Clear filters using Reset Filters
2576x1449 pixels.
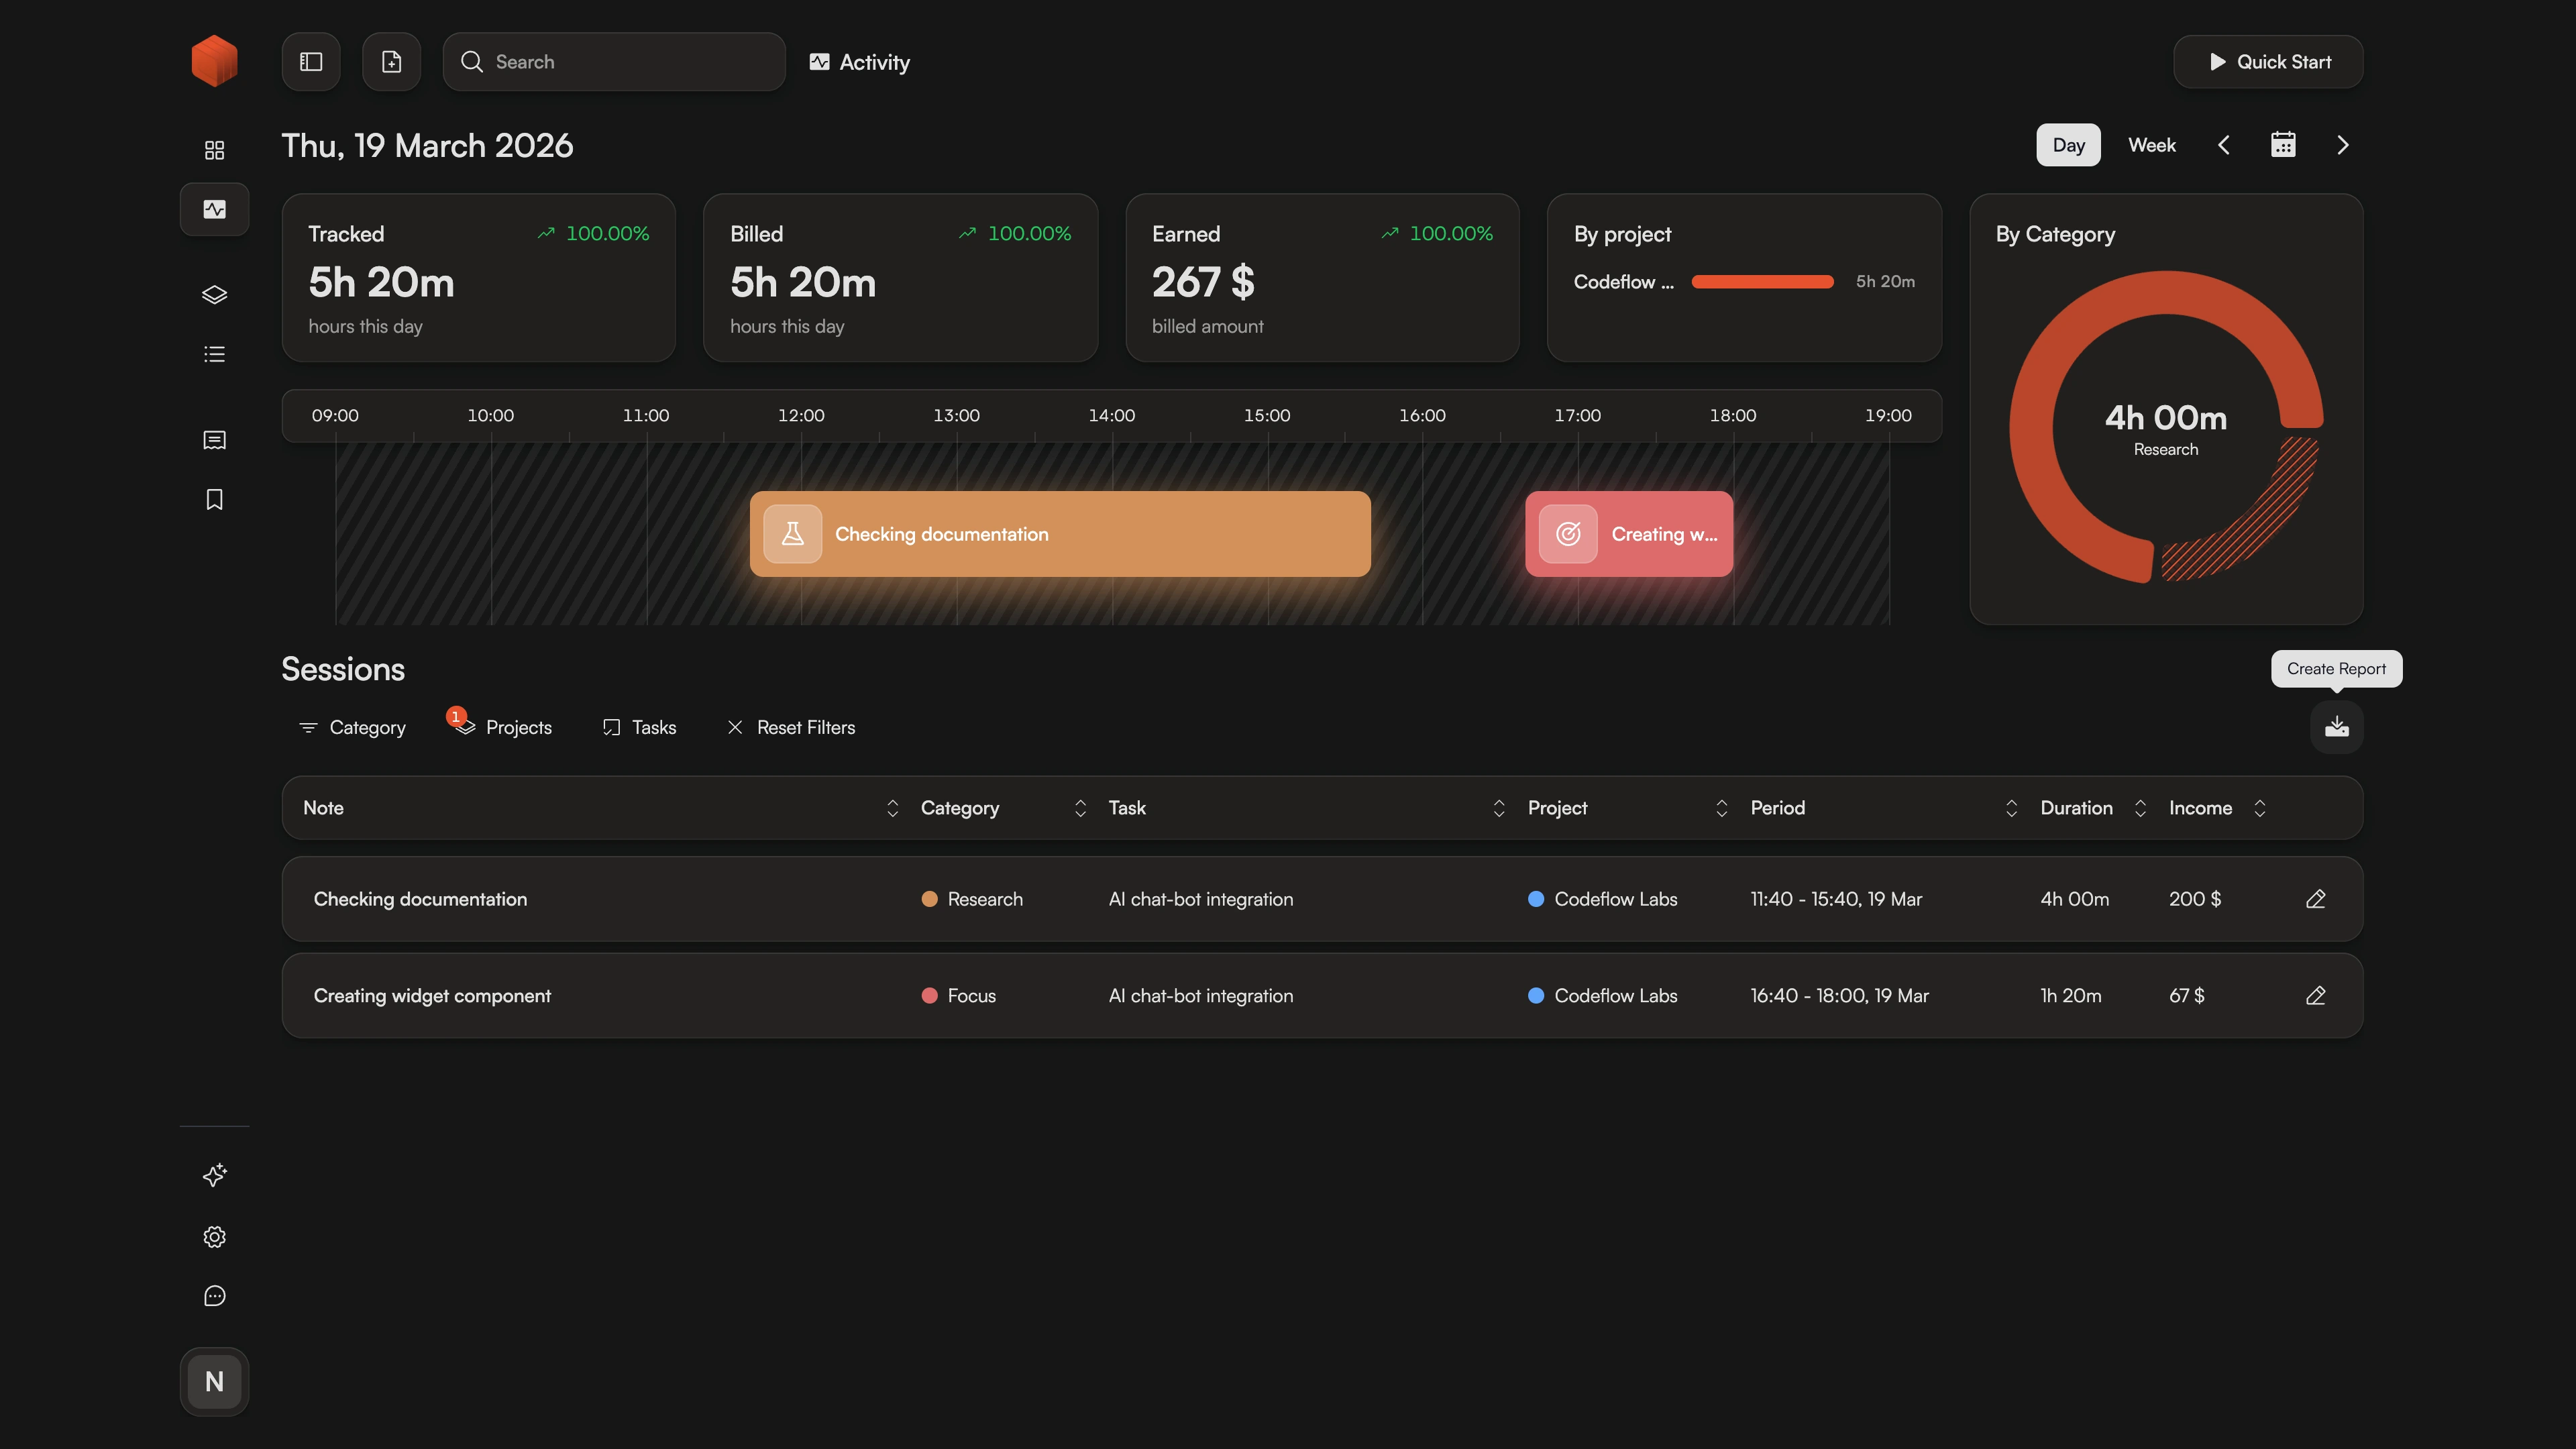tap(791, 727)
